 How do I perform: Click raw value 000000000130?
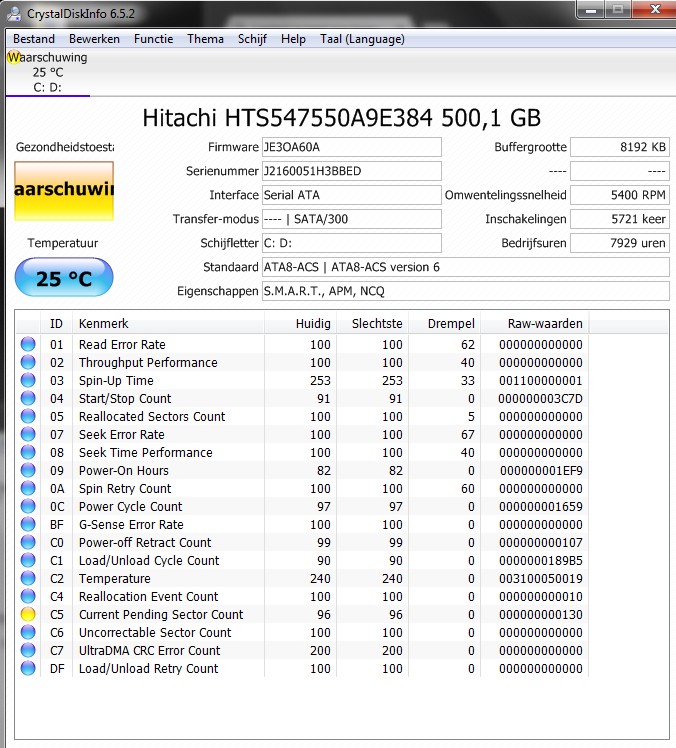point(541,614)
